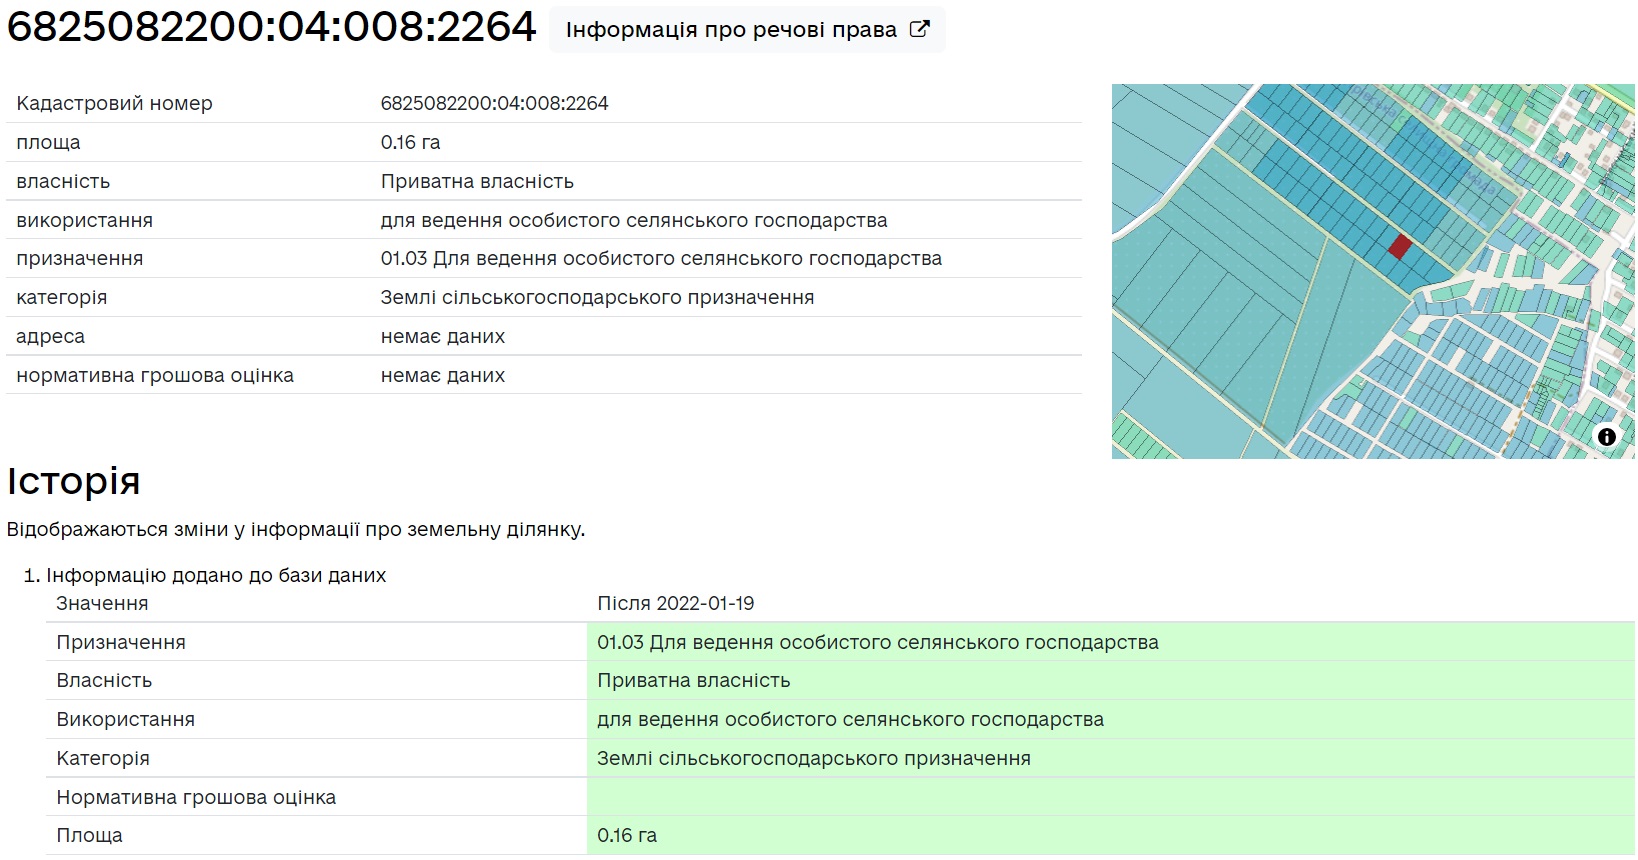Click the Після 2022-01-19 column header
This screenshot has height=860, width=1638.
(675, 603)
